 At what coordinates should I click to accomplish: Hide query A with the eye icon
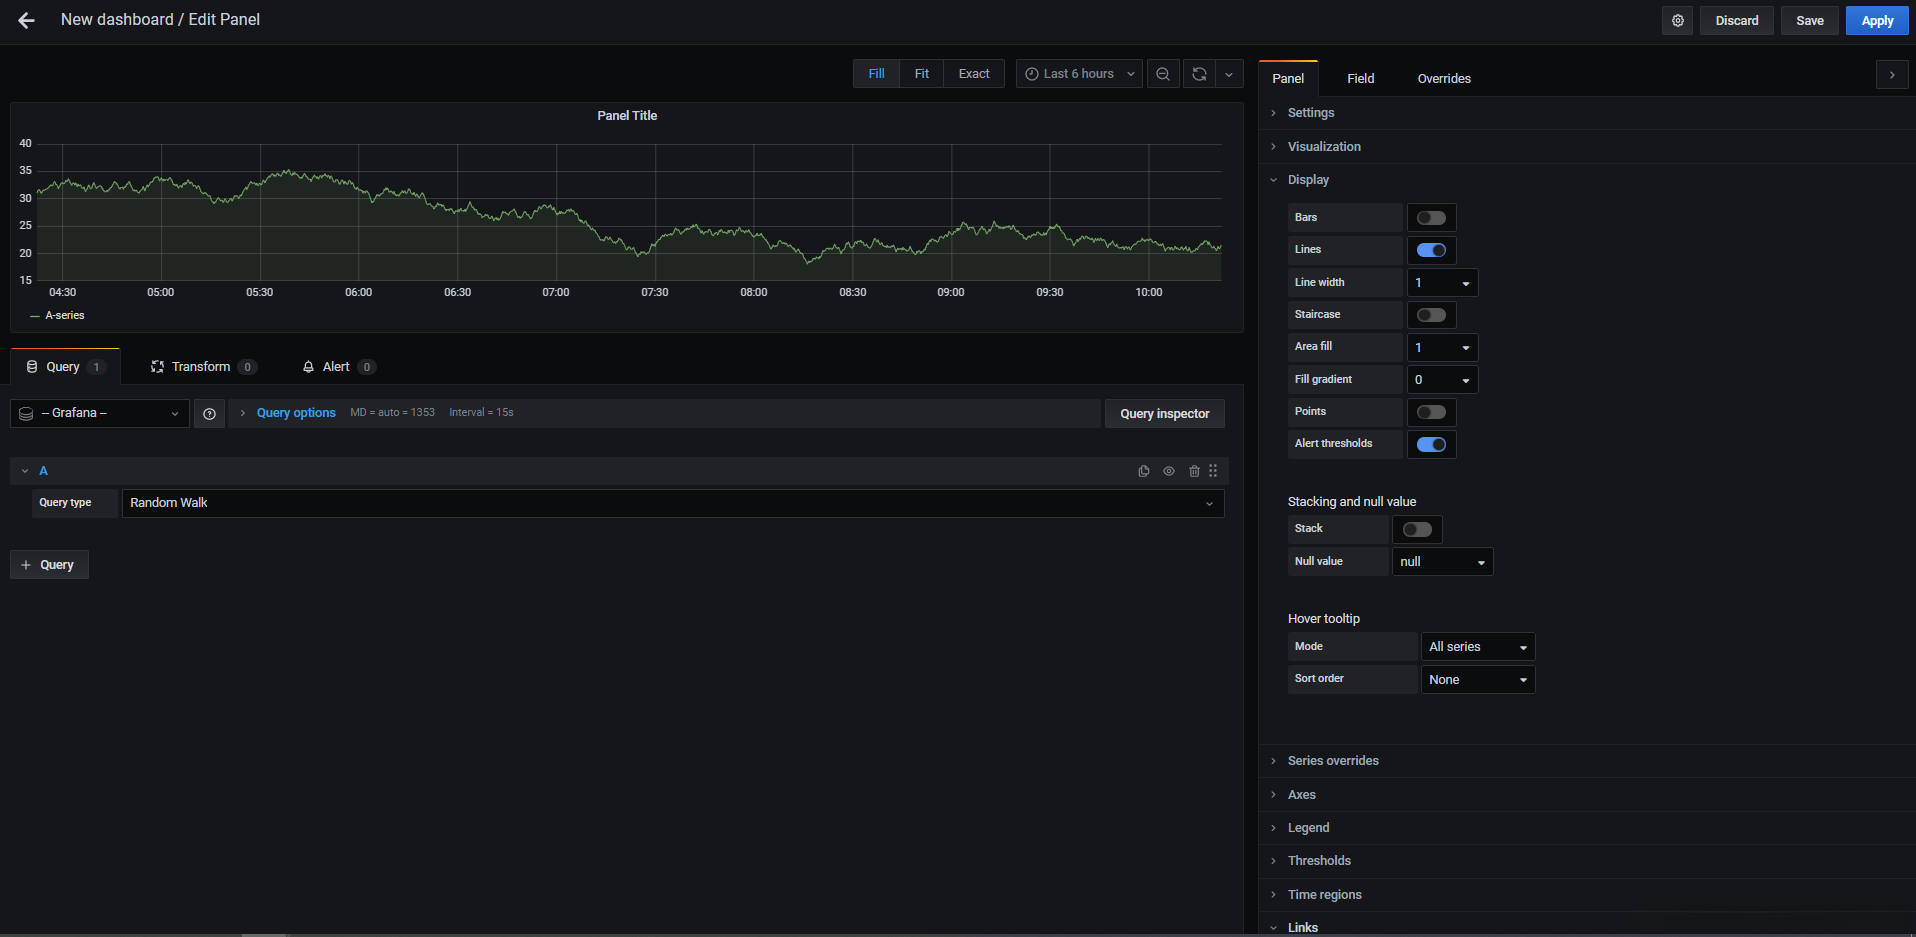[x=1169, y=471]
